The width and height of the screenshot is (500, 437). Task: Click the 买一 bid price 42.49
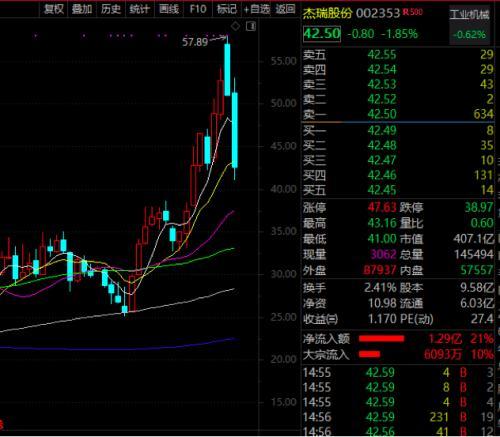(x=382, y=130)
